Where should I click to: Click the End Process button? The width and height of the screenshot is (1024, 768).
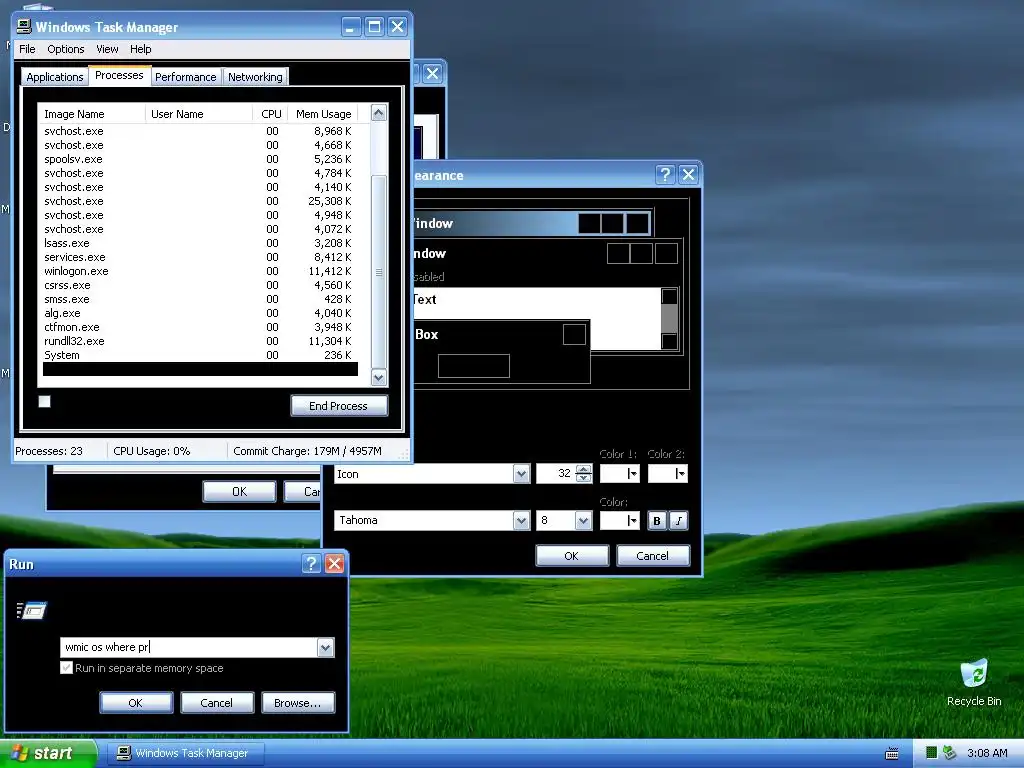point(338,406)
